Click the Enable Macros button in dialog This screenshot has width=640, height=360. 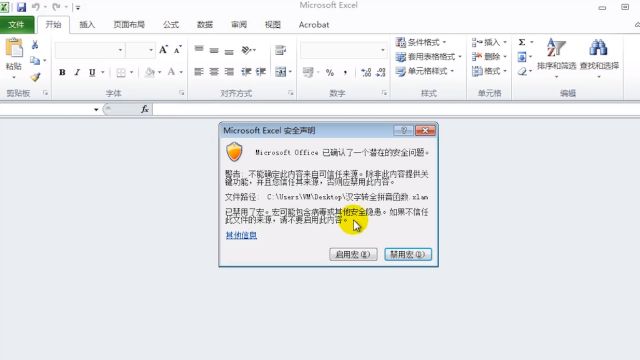[353, 254]
